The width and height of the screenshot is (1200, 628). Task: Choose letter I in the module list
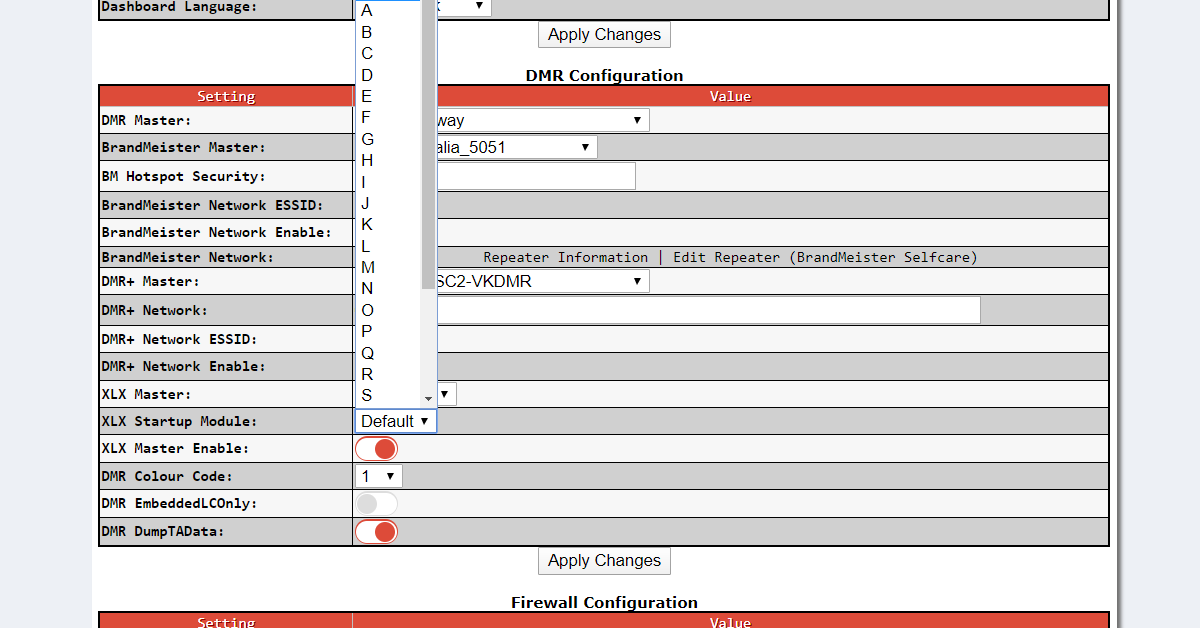pyautogui.click(x=388, y=182)
